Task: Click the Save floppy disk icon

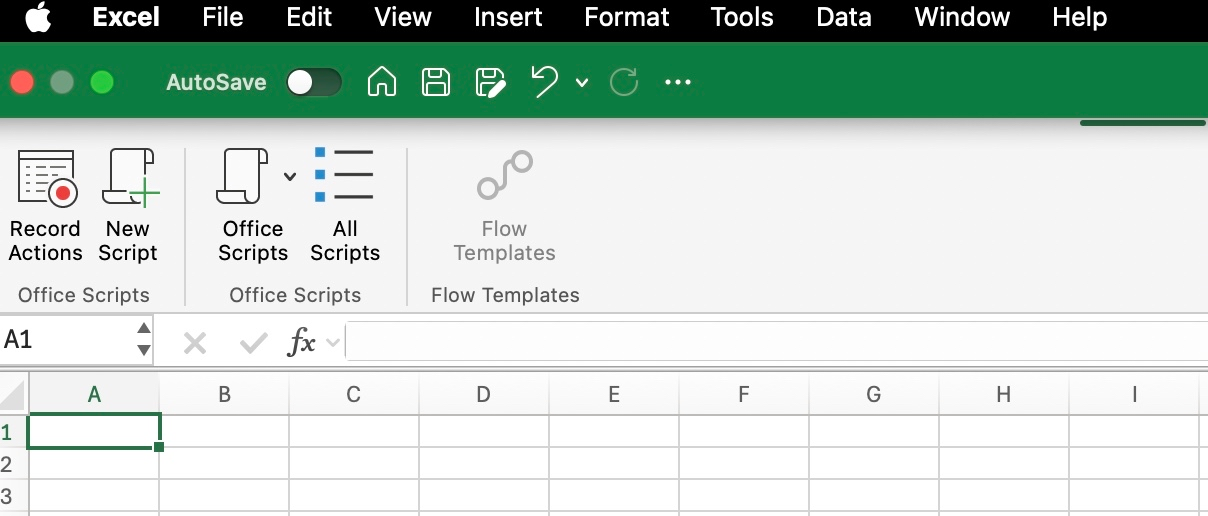Action: 436,82
